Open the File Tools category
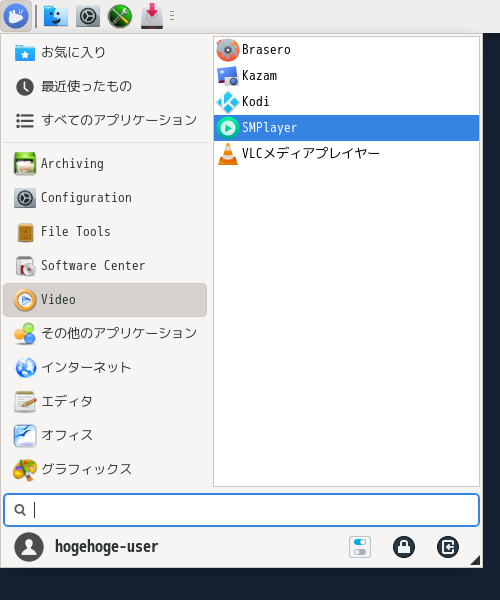The height and width of the screenshot is (600, 500). point(105,232)
